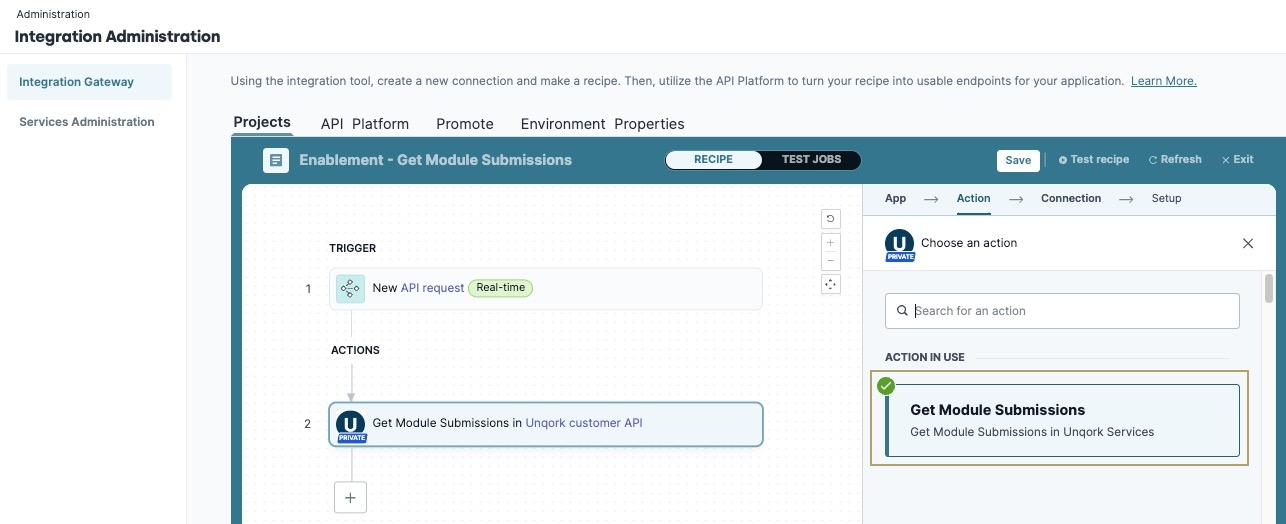Click the ACTION IN USE label
The width and height of the screenshot is (1286, 524).
point(925,357)
